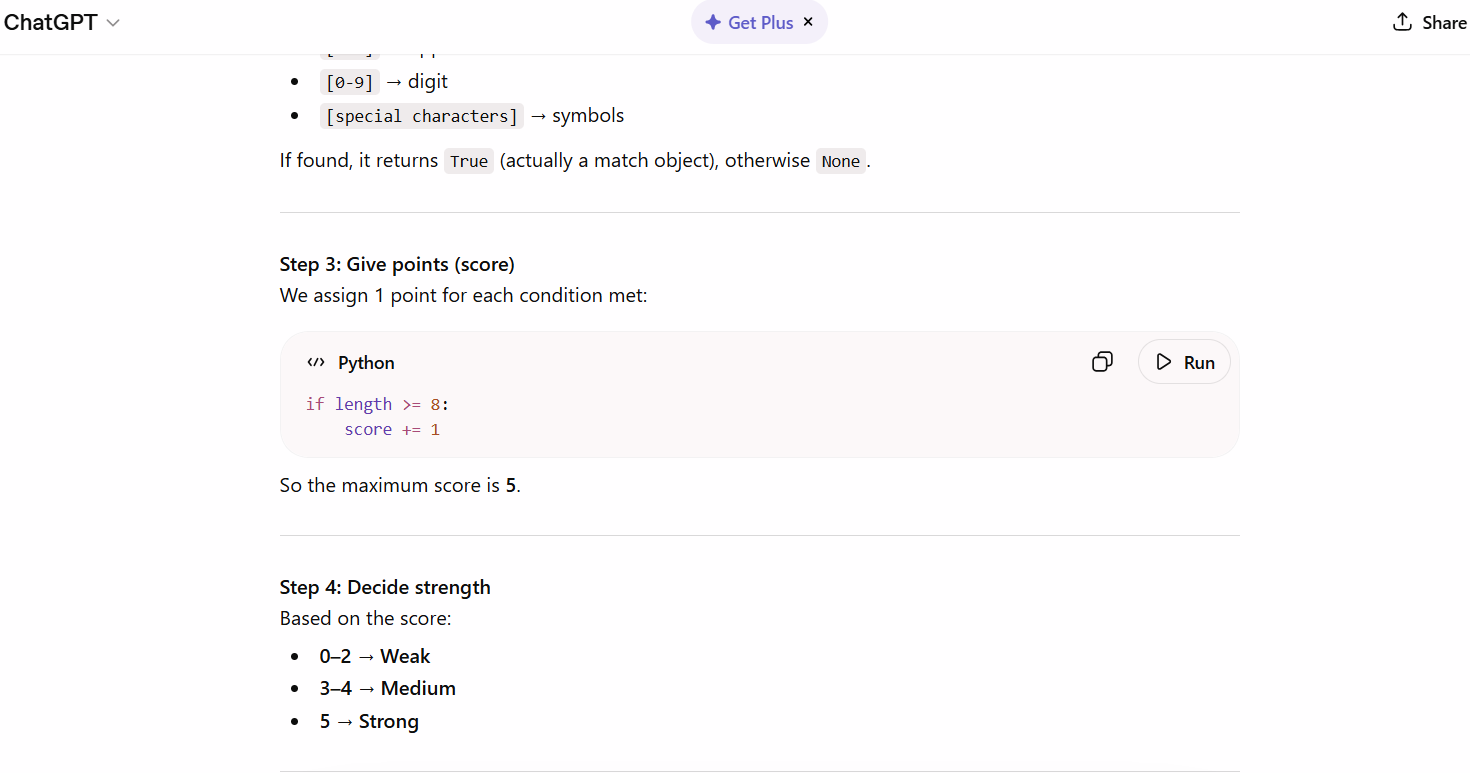1470x773 pixels.
Task: Click the "if length >= 8:" code line
Action: click(x=378, y=404)
